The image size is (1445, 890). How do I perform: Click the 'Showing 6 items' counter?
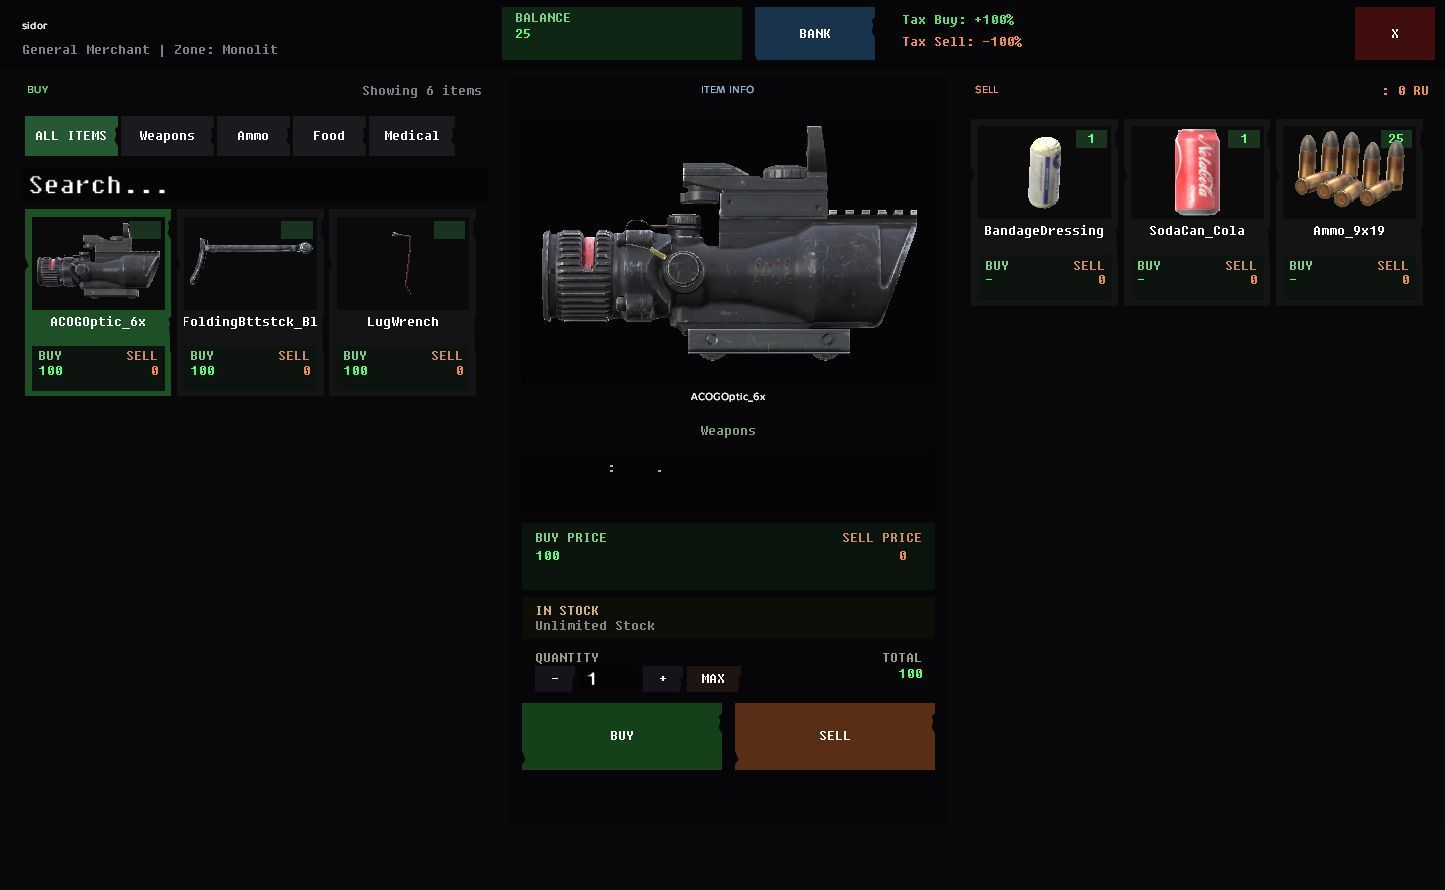point(422,91)
